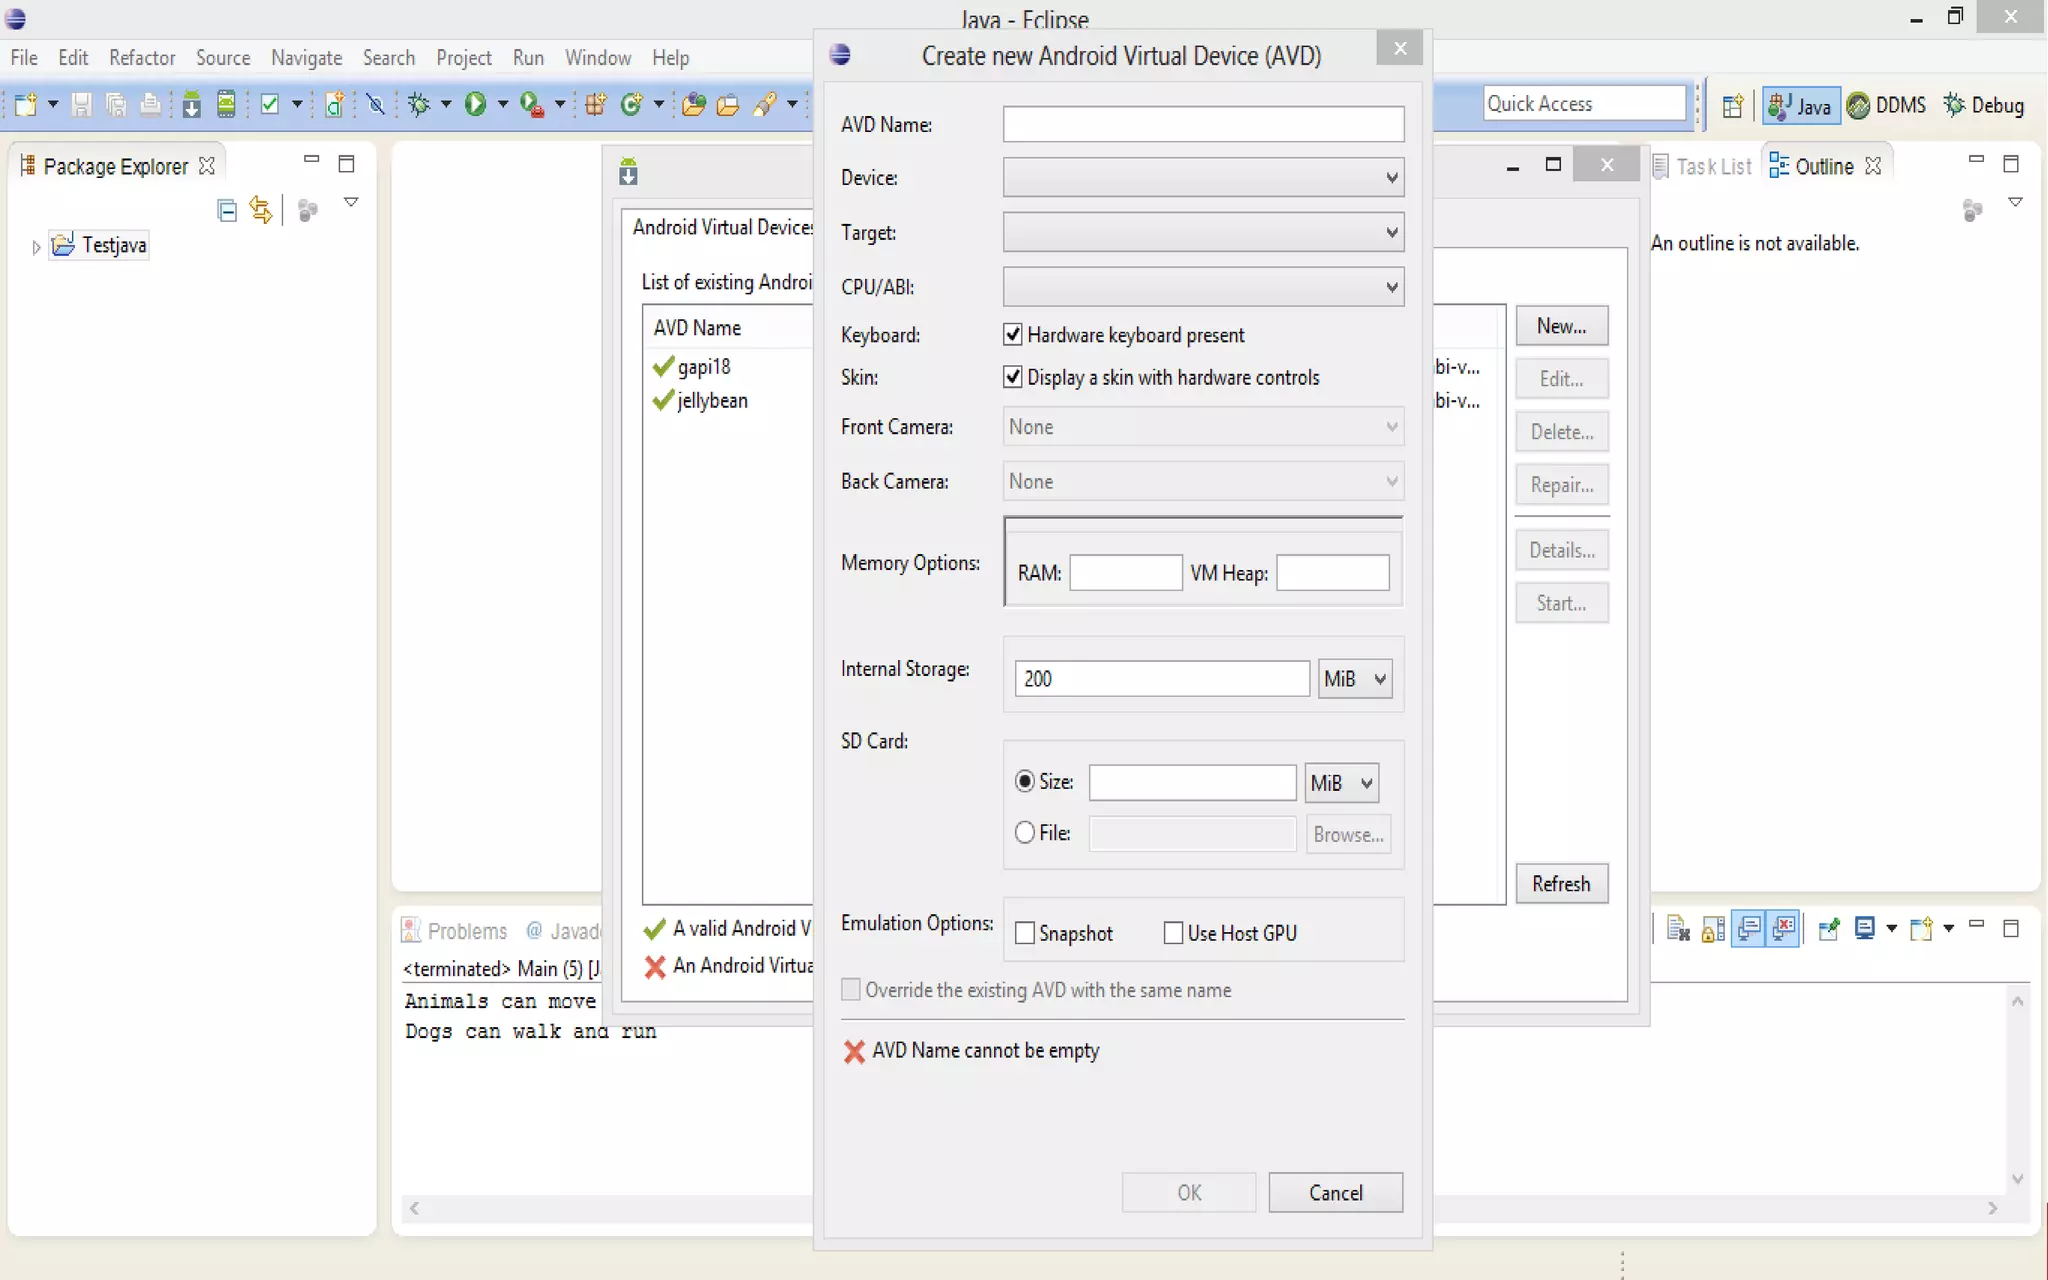Uncheck Display a skin with hardware controls
The image size is (2048, 1280).
tap(1013, 377)
